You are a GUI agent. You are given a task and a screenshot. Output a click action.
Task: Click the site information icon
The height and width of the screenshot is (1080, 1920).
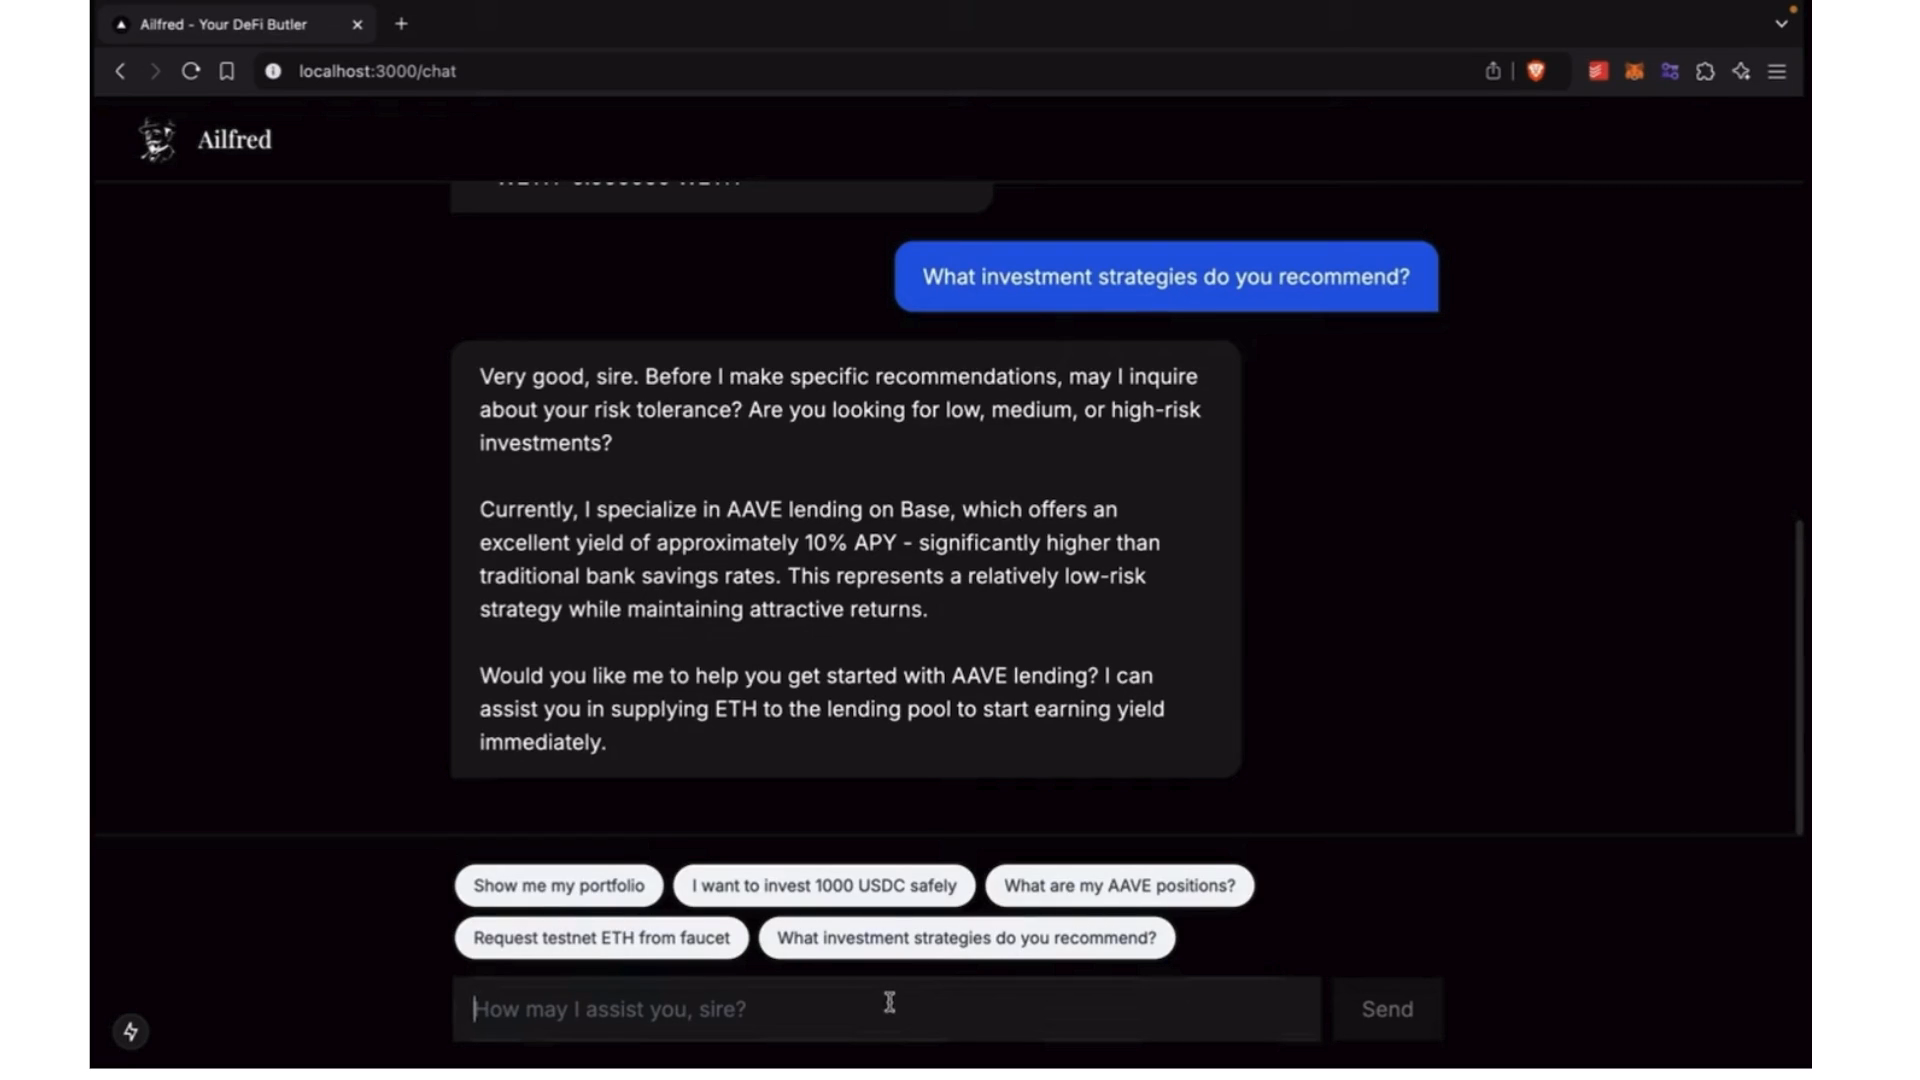click(273, 71)
